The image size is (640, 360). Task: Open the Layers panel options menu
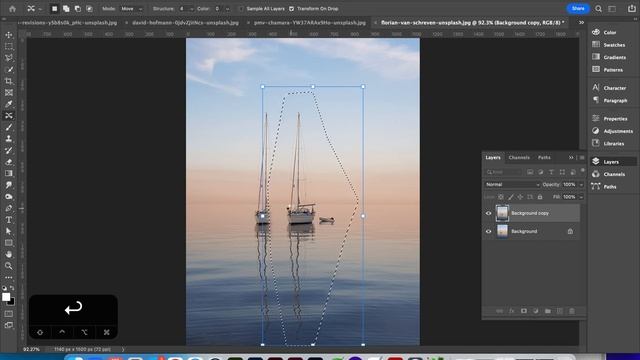coord(582,158)
